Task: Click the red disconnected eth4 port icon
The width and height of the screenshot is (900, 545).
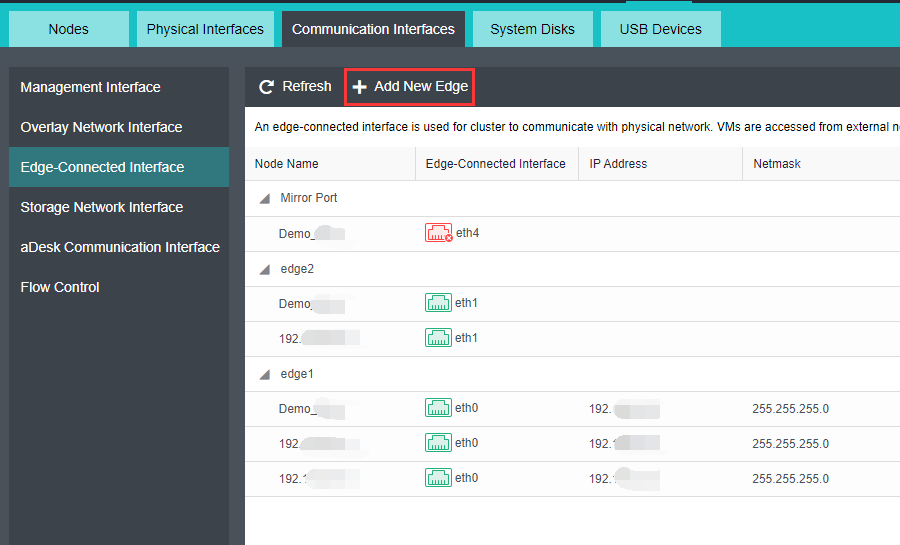Action: point(439,233)
